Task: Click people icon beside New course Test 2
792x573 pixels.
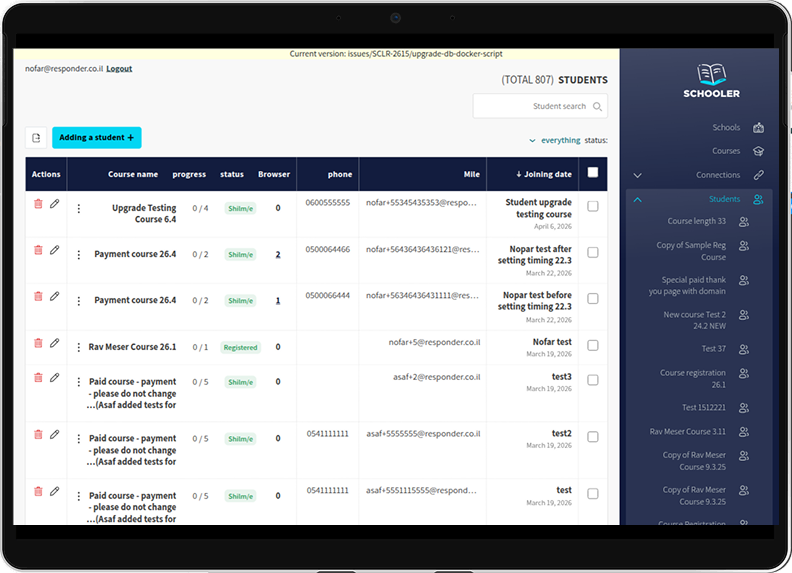Action: tap(744, 315)
